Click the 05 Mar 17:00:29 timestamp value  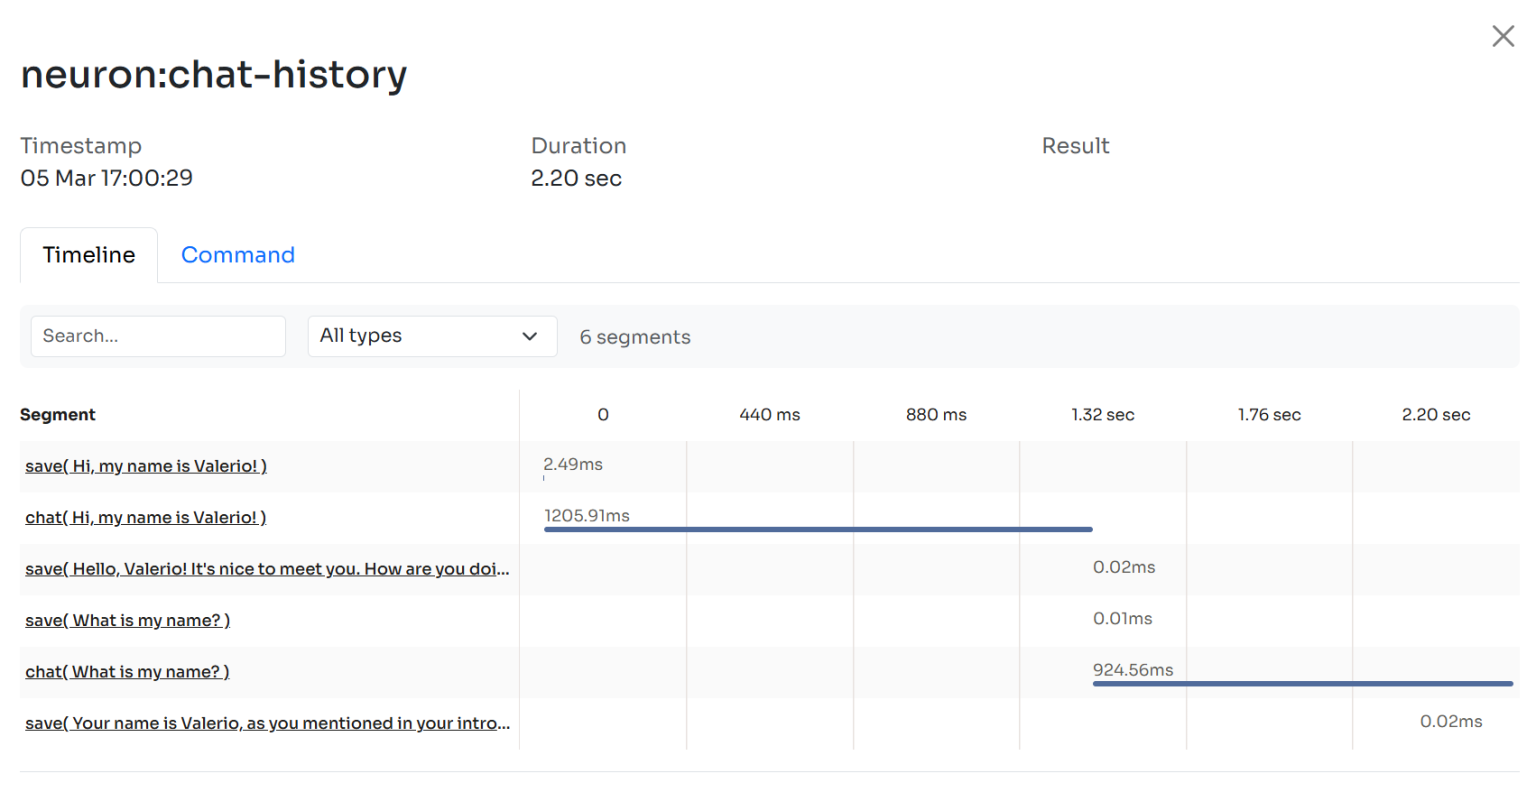click(107, 179)
